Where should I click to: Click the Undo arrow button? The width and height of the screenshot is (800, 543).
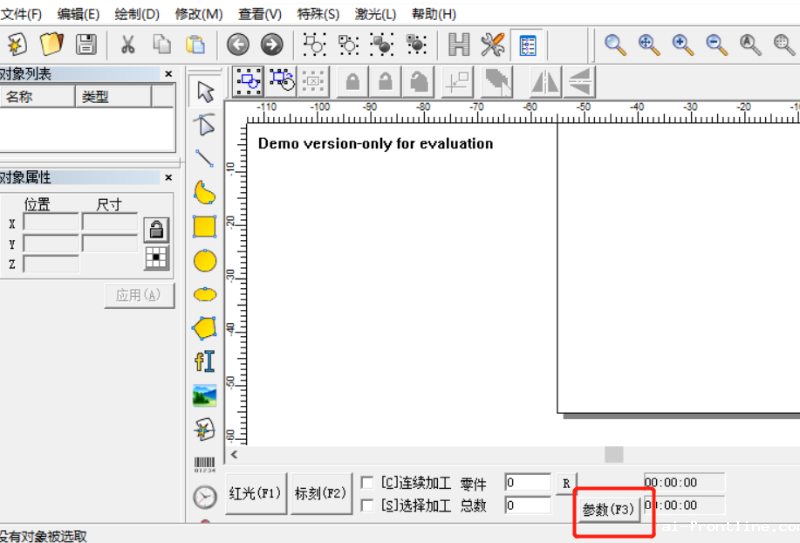(x=237, y=44)
